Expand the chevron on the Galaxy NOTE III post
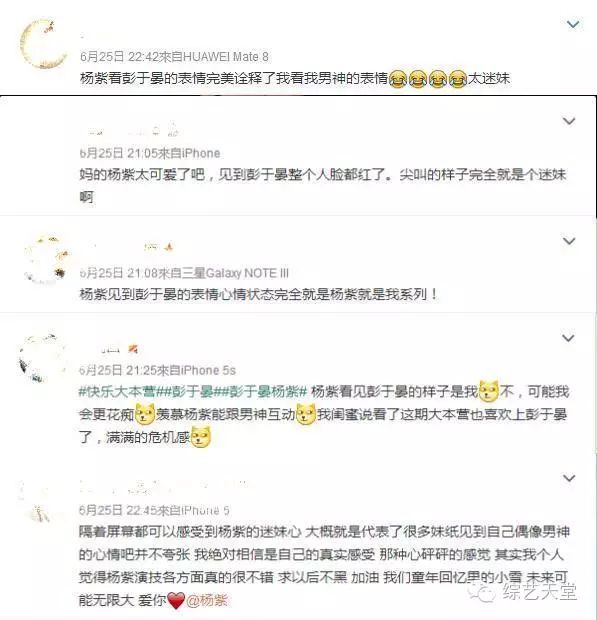The image size is (597, 620). tap(569, 241)
